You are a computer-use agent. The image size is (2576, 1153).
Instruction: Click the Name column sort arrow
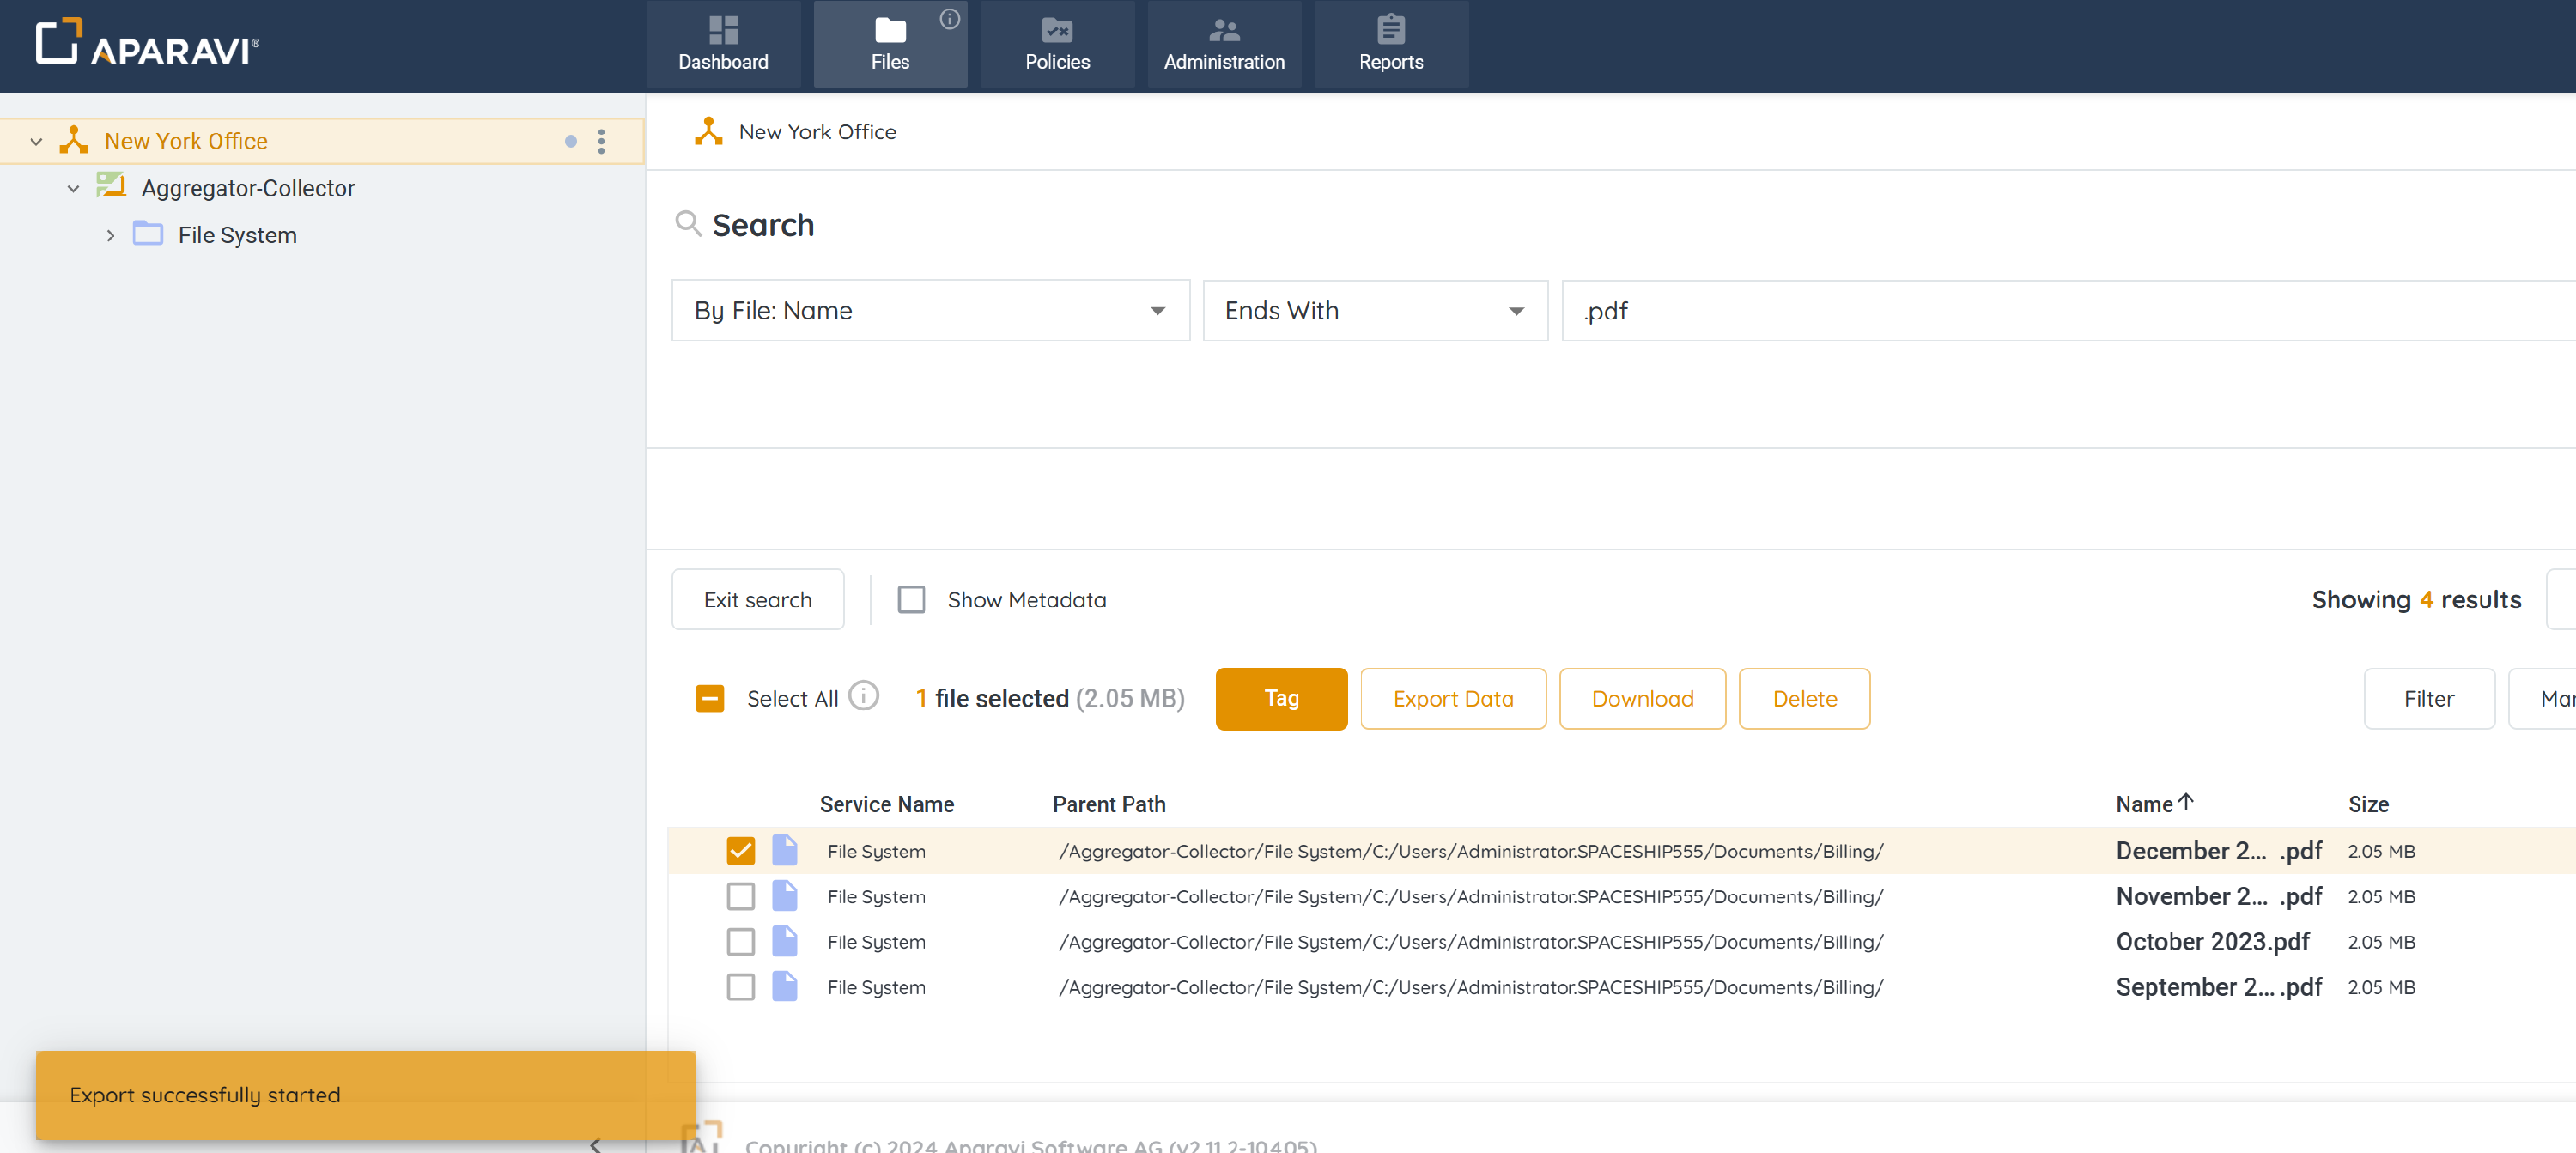pyautogui.click(x=2186, y=802)
